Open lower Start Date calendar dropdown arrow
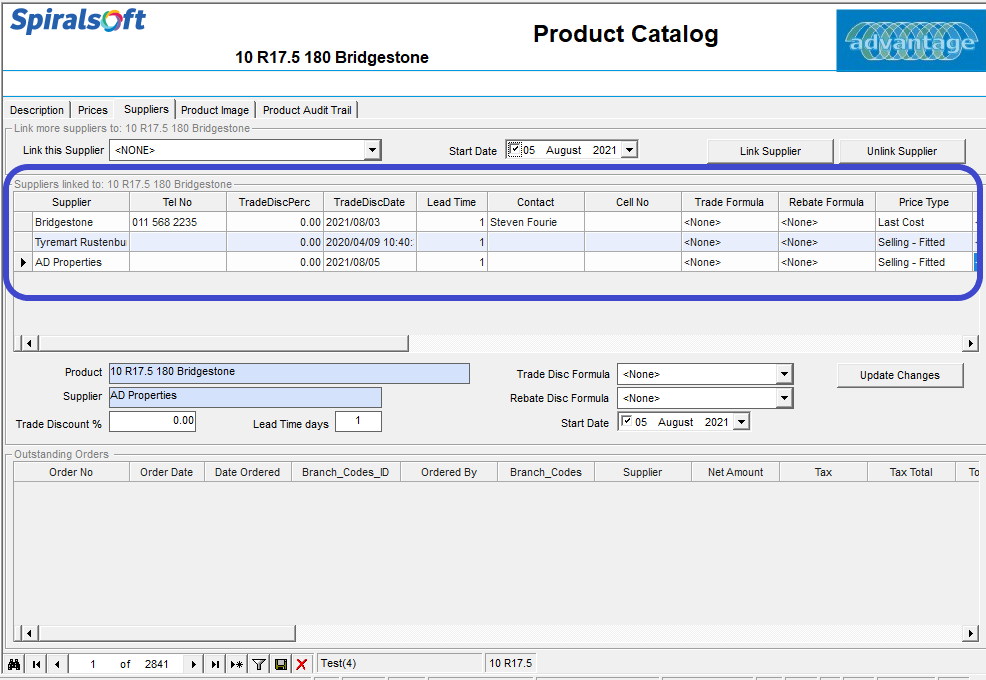The height and width of the screenshot is (680, 986). 742,421
